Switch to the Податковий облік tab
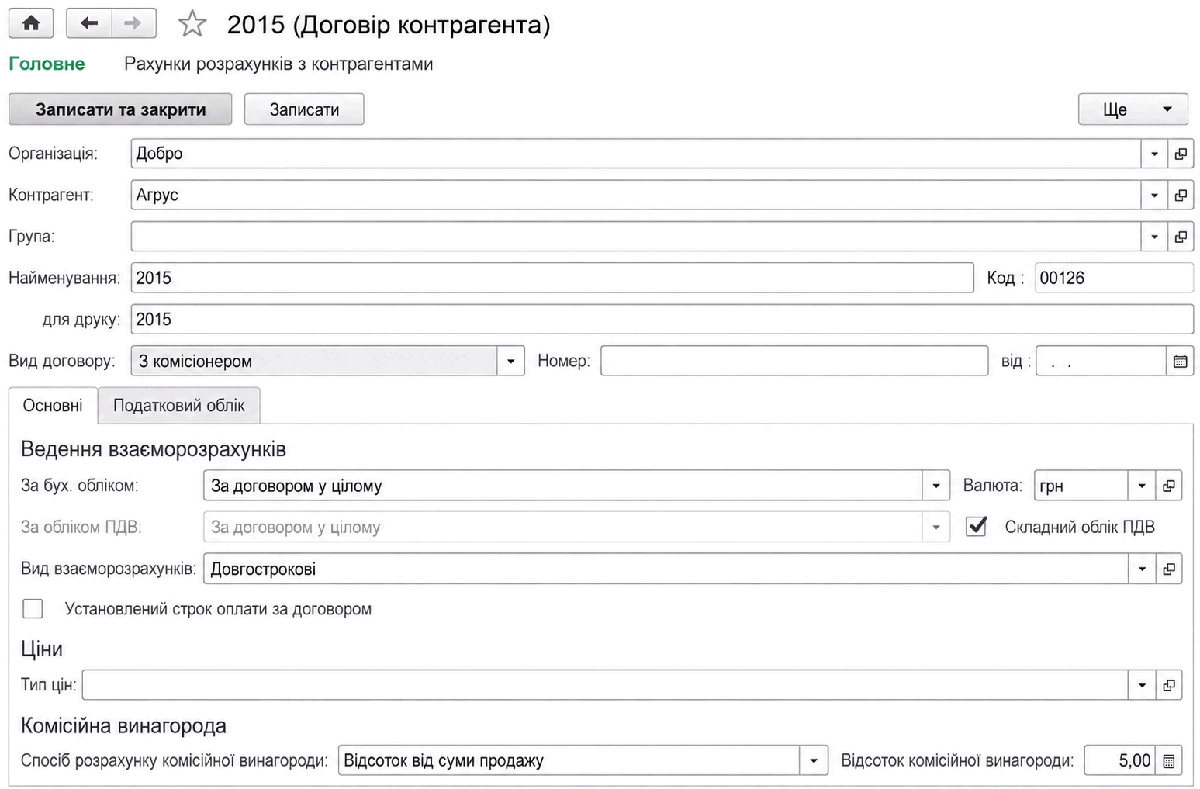The image size is (1200, 789). tap(179, 407)
